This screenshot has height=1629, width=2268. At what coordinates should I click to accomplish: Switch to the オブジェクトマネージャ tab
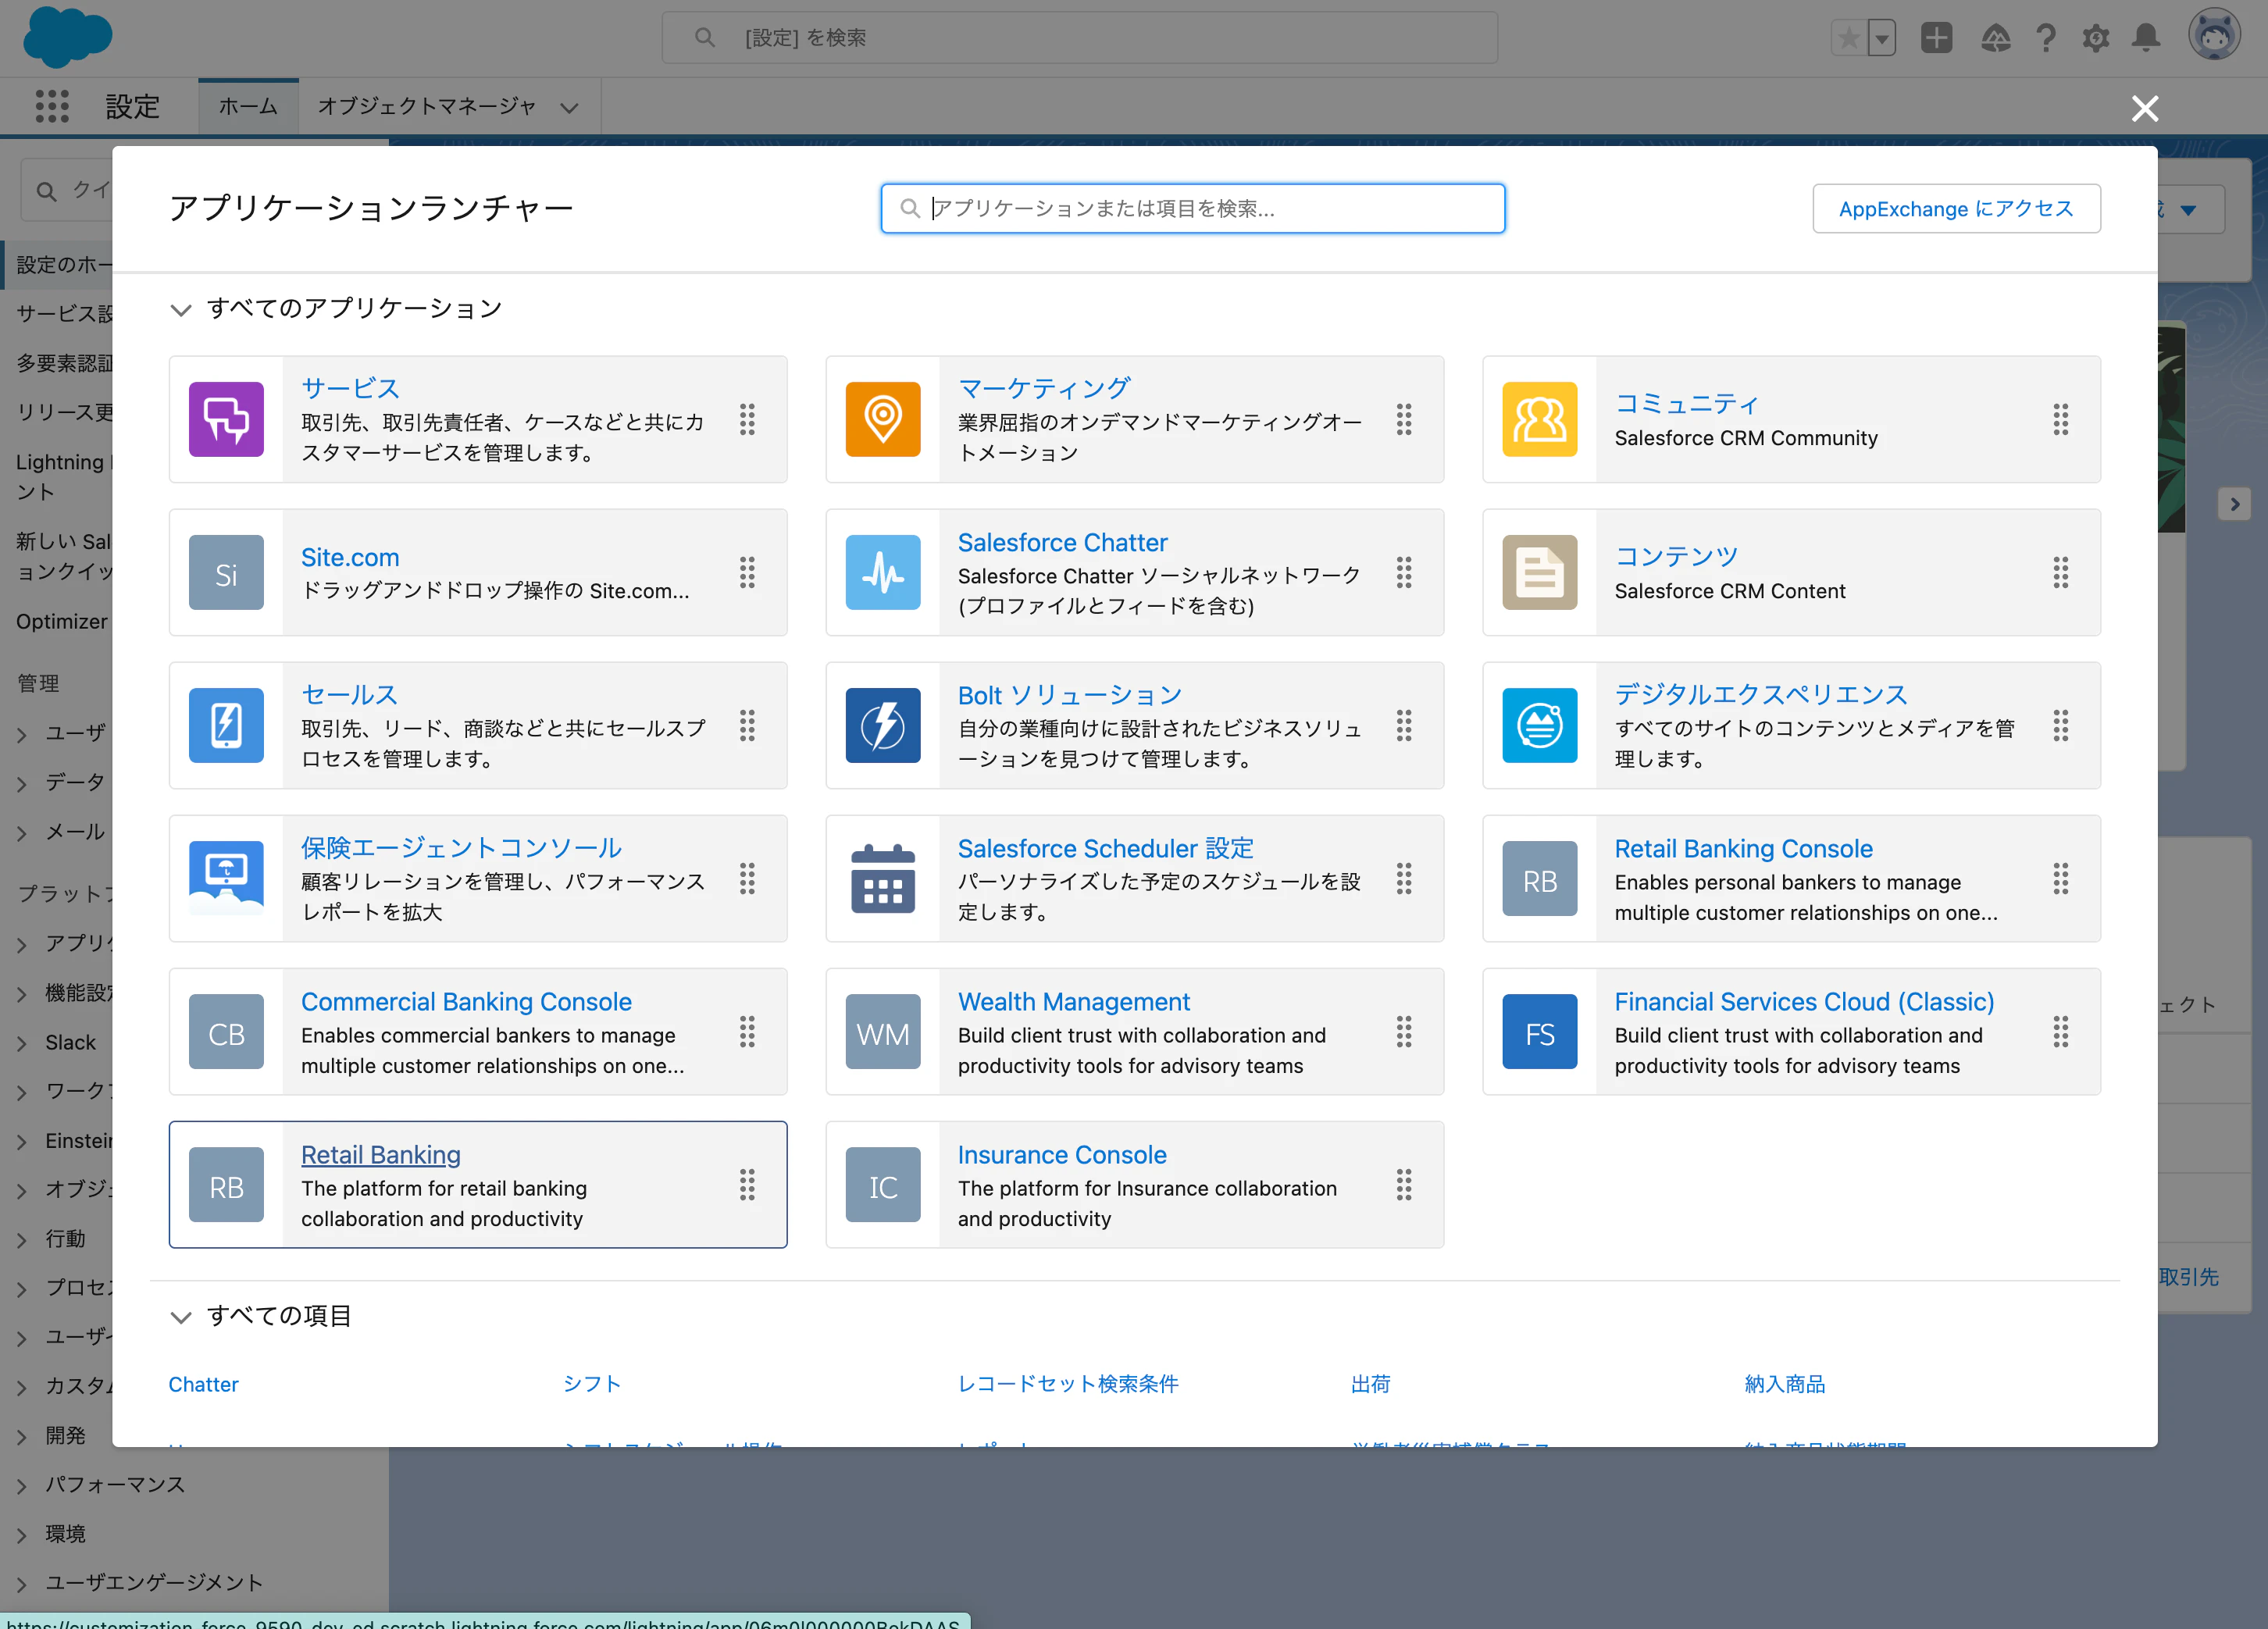(x=427, y=106)
